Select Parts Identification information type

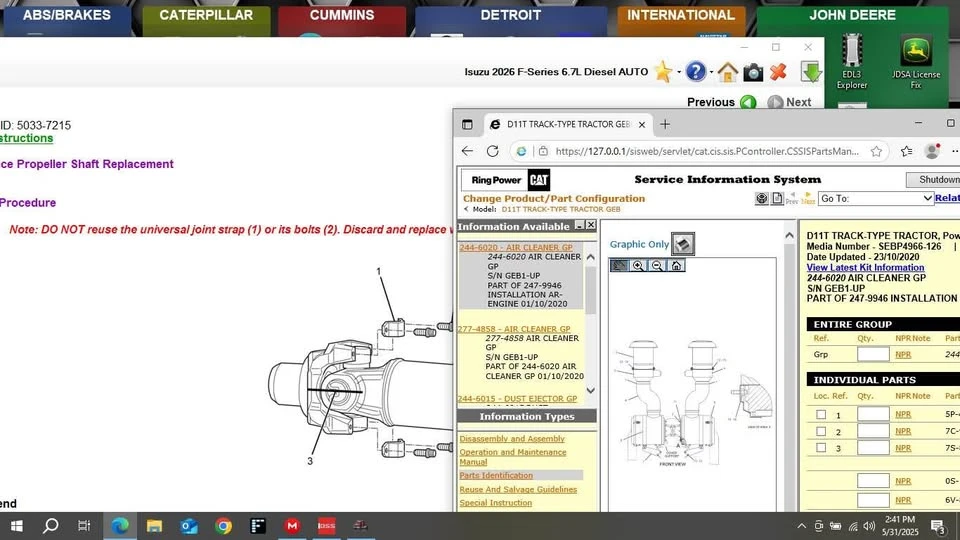point(496,475)
